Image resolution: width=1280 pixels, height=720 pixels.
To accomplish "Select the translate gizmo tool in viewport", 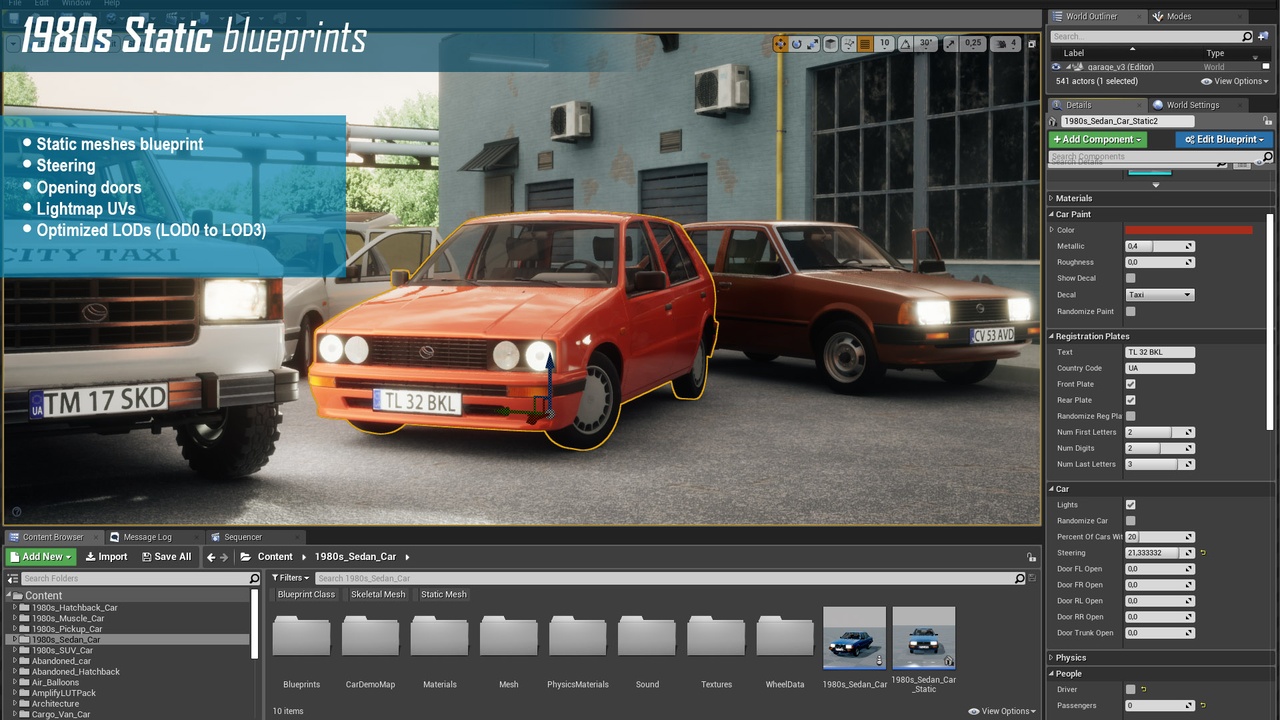I will pos(780,44).
